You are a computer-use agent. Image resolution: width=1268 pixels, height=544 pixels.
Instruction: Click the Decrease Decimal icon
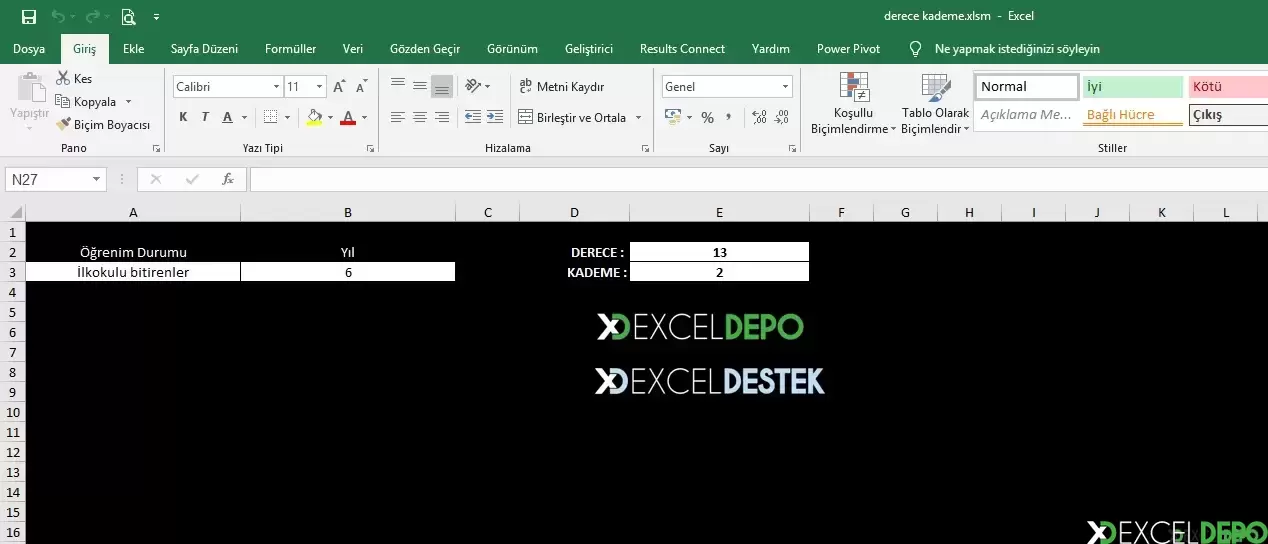click(782, 117)
